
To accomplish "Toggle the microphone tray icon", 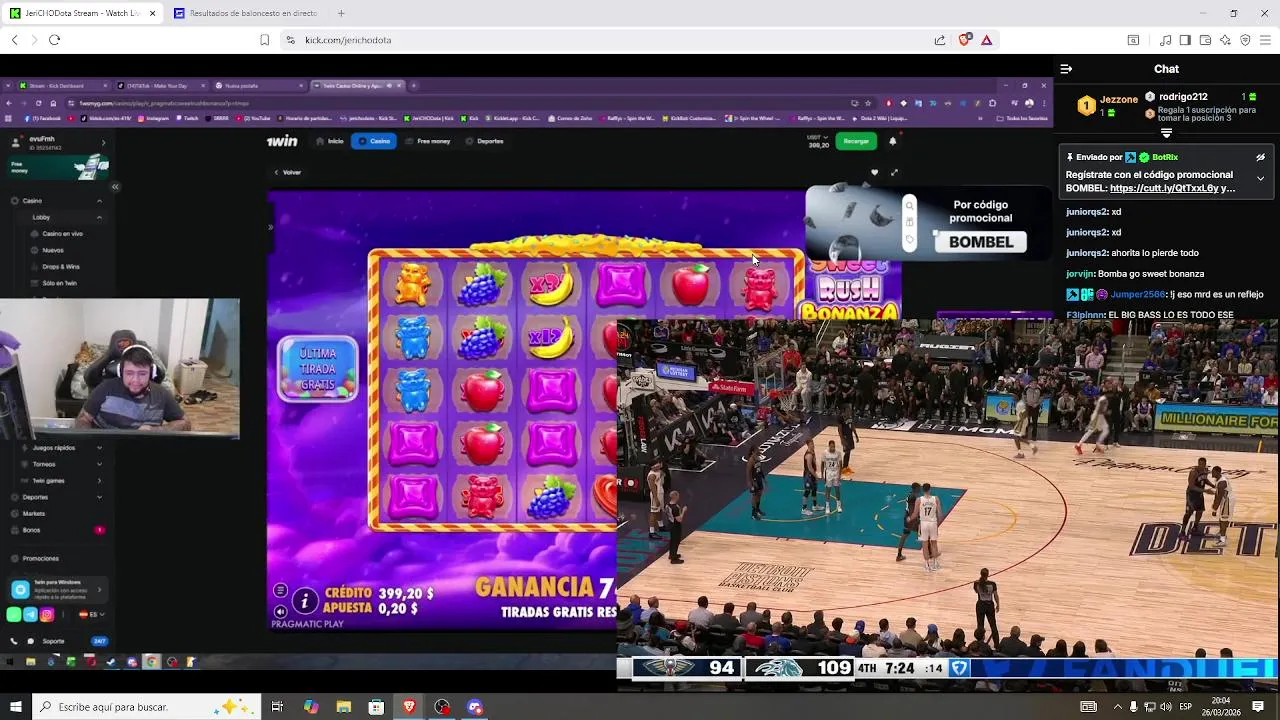I will (x=1133, y=707).
